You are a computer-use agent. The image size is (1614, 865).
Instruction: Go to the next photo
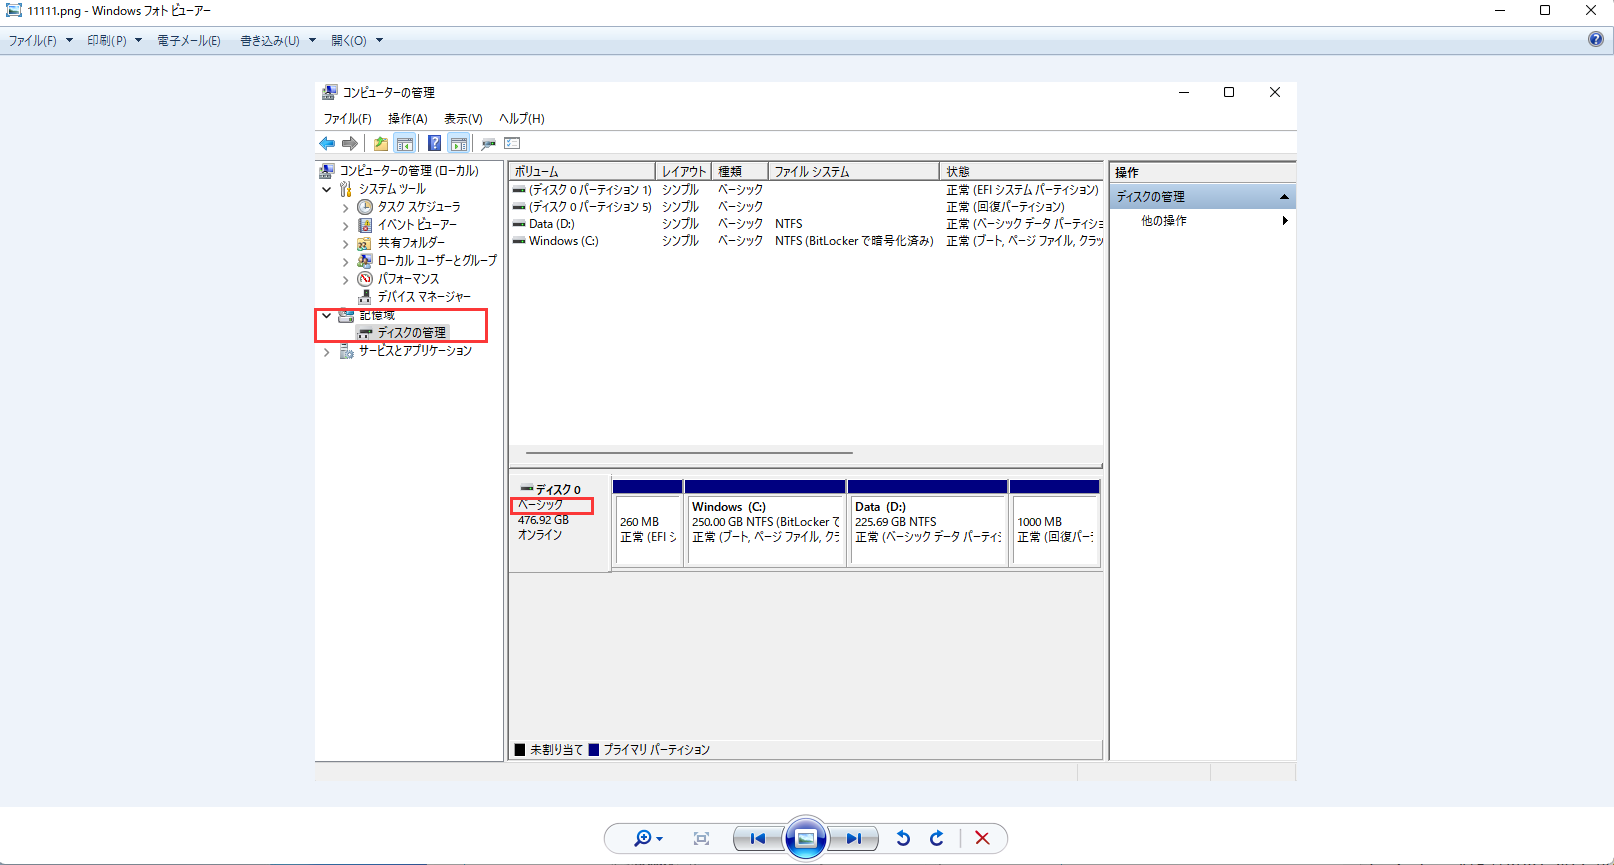[x=854, y=838]
